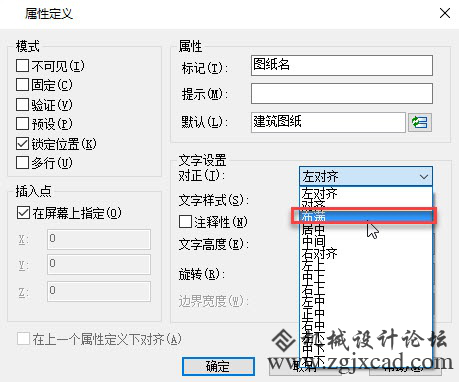Click the 旋转(R) label
The width and height of the screenshot is (460, 383).
pyautogui.click(x=202, y=274)
